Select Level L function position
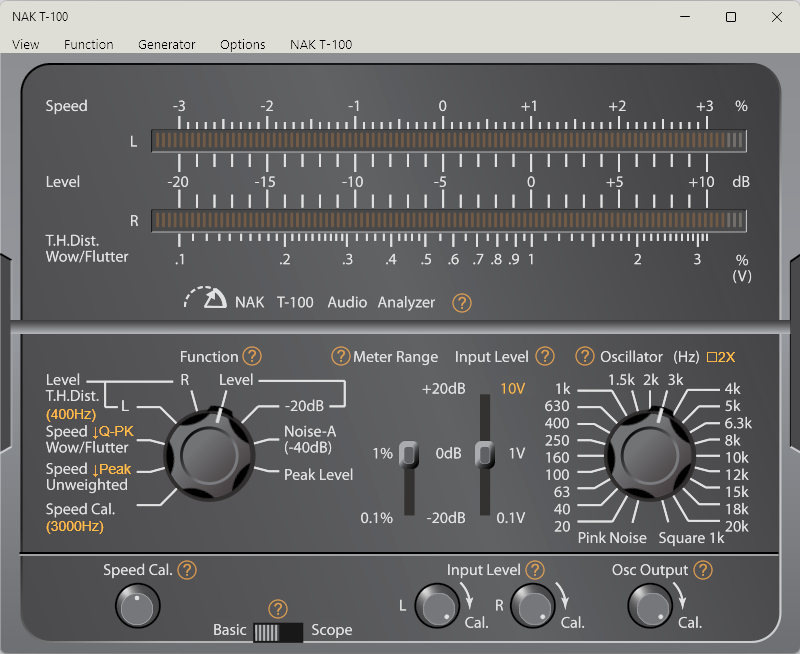The height and width of the screenshot is (654, 800). 124,406
